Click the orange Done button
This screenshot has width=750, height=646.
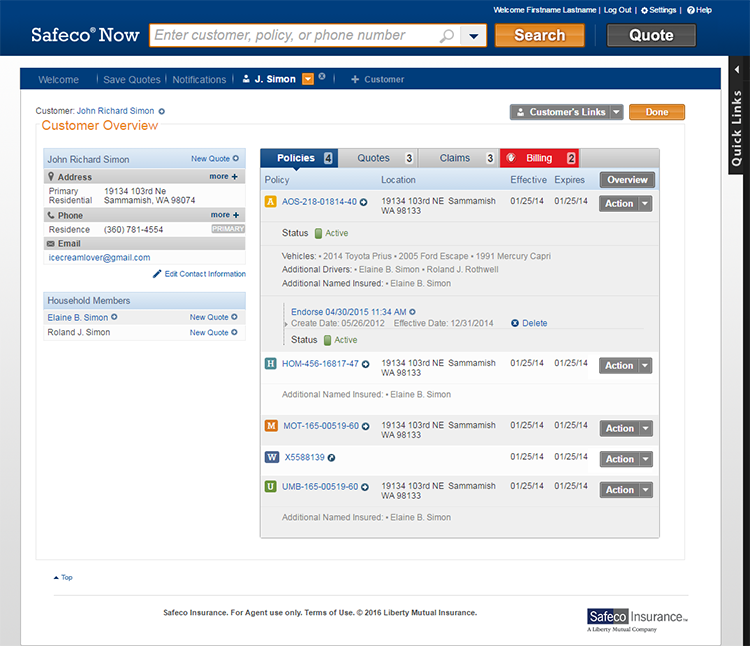[657, 112]
